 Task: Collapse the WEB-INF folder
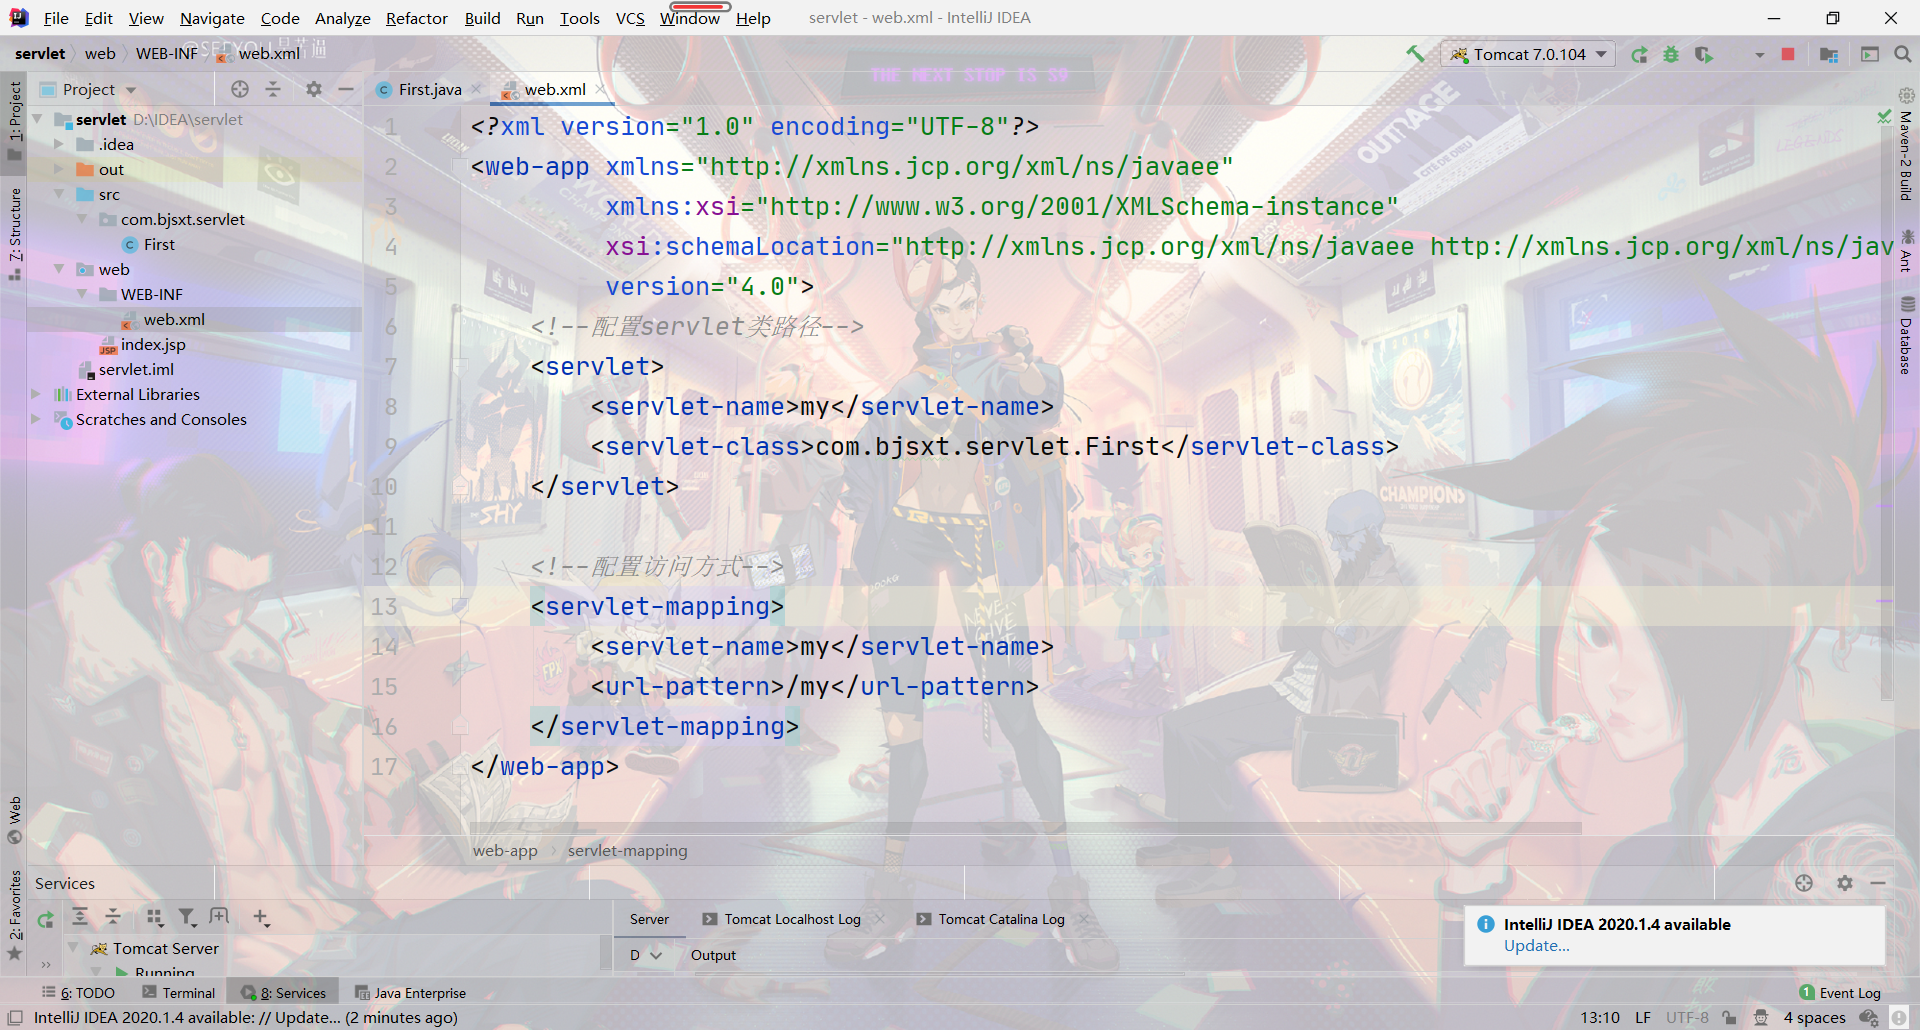82,295
